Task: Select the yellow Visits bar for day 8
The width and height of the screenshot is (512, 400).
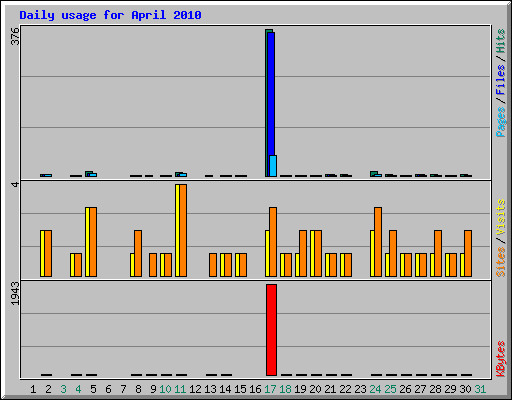Action: tap(132, 265)
